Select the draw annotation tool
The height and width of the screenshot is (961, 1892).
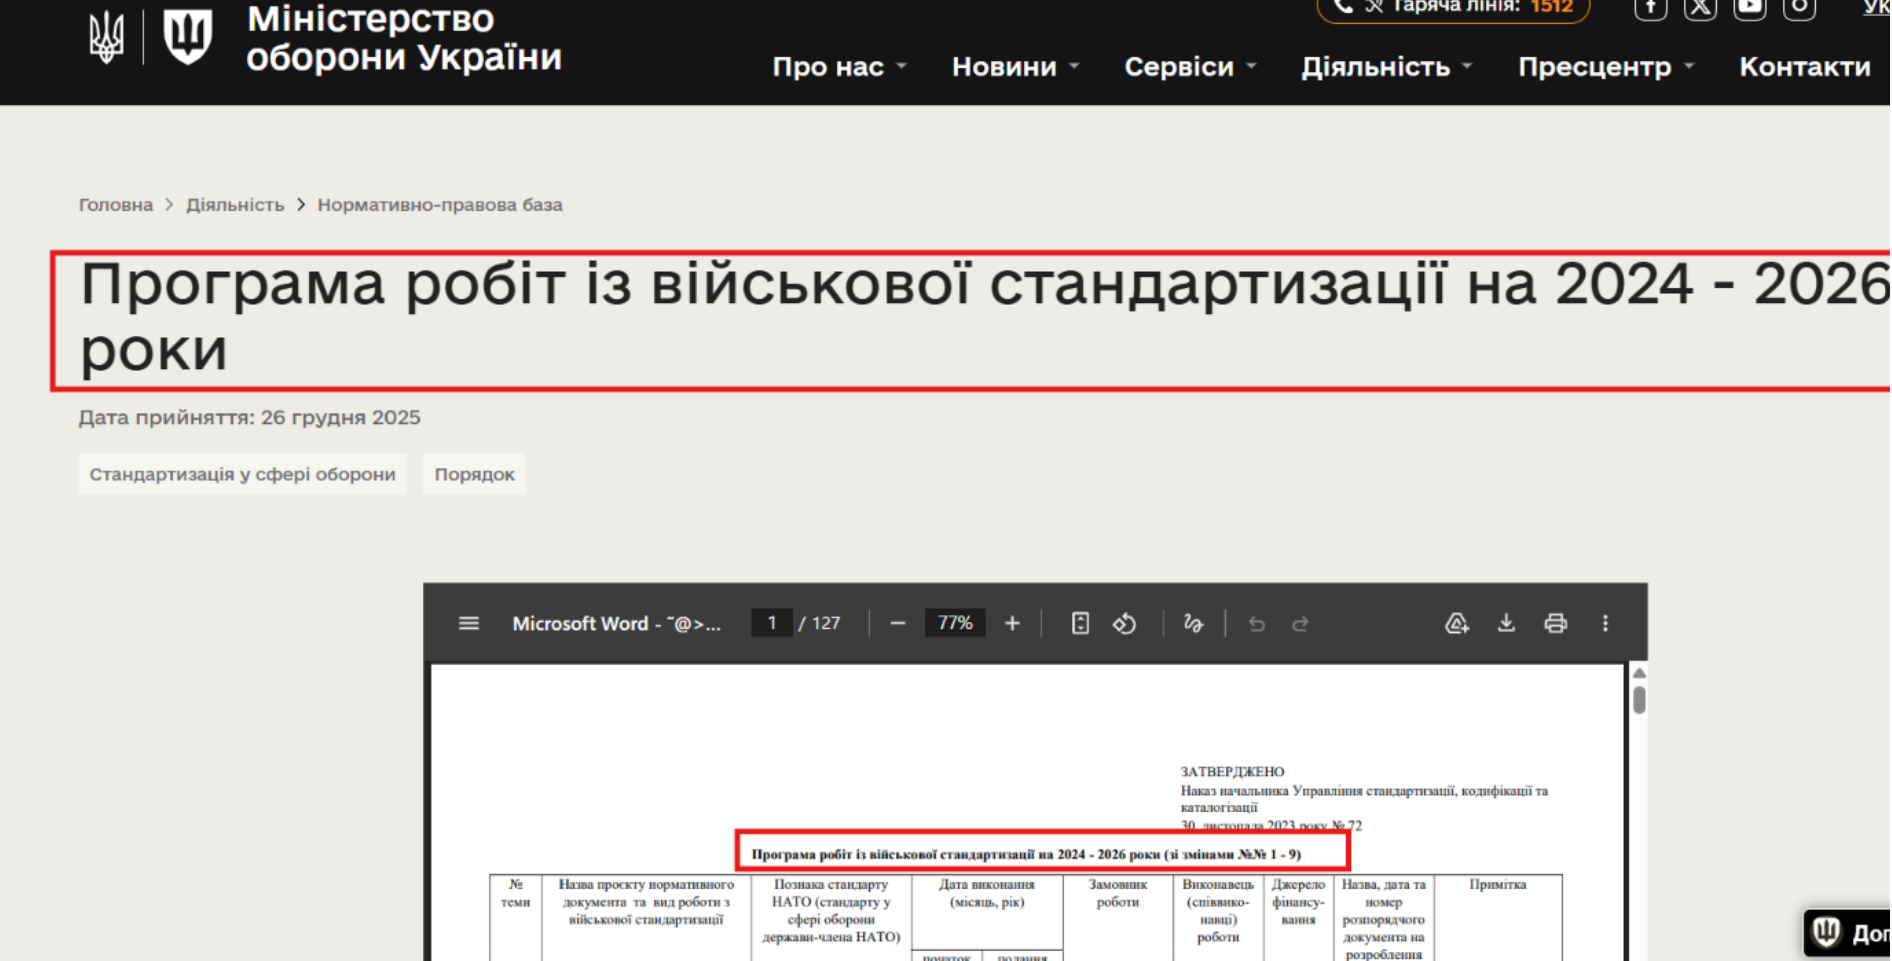coord(1193,624)
